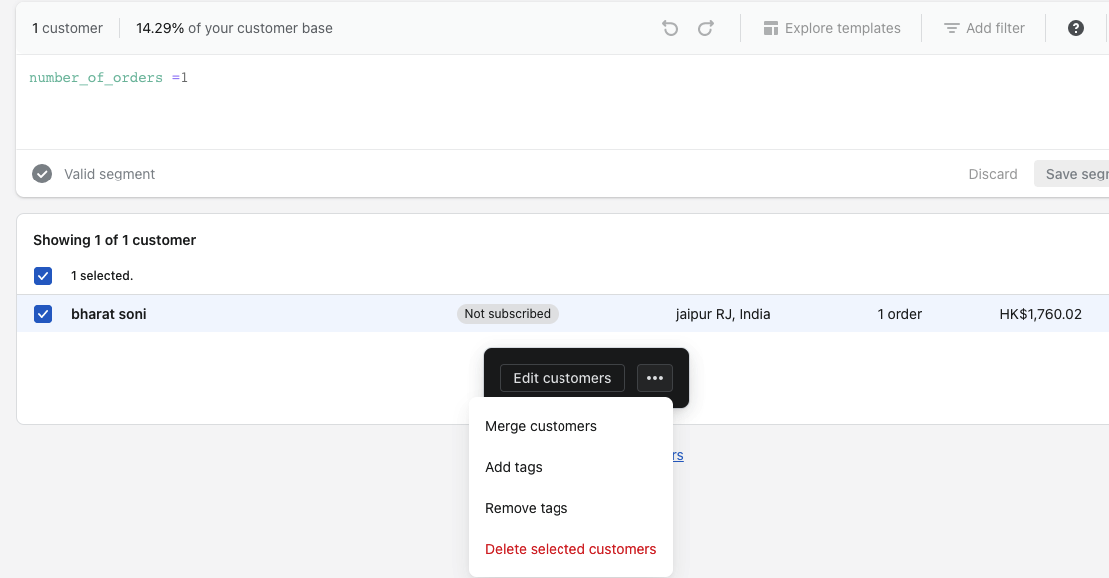Click the redo arrow icon
Image resolution: width=1109 pixels, height=578 pixels.
click(x=706, y=28)
